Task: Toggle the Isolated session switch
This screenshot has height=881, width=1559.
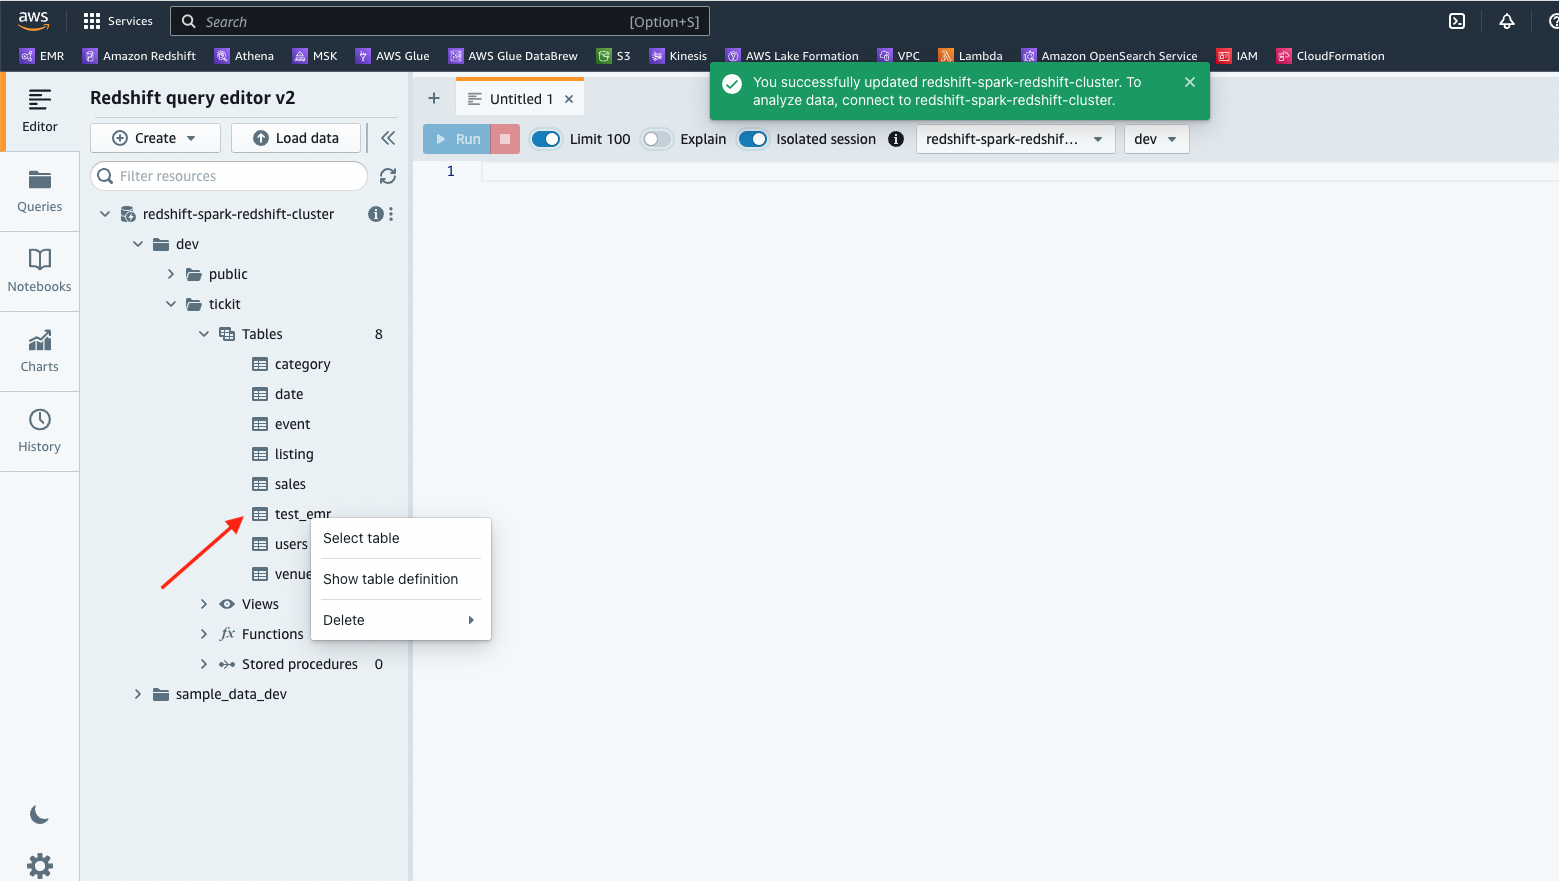Action: [753, 139]
